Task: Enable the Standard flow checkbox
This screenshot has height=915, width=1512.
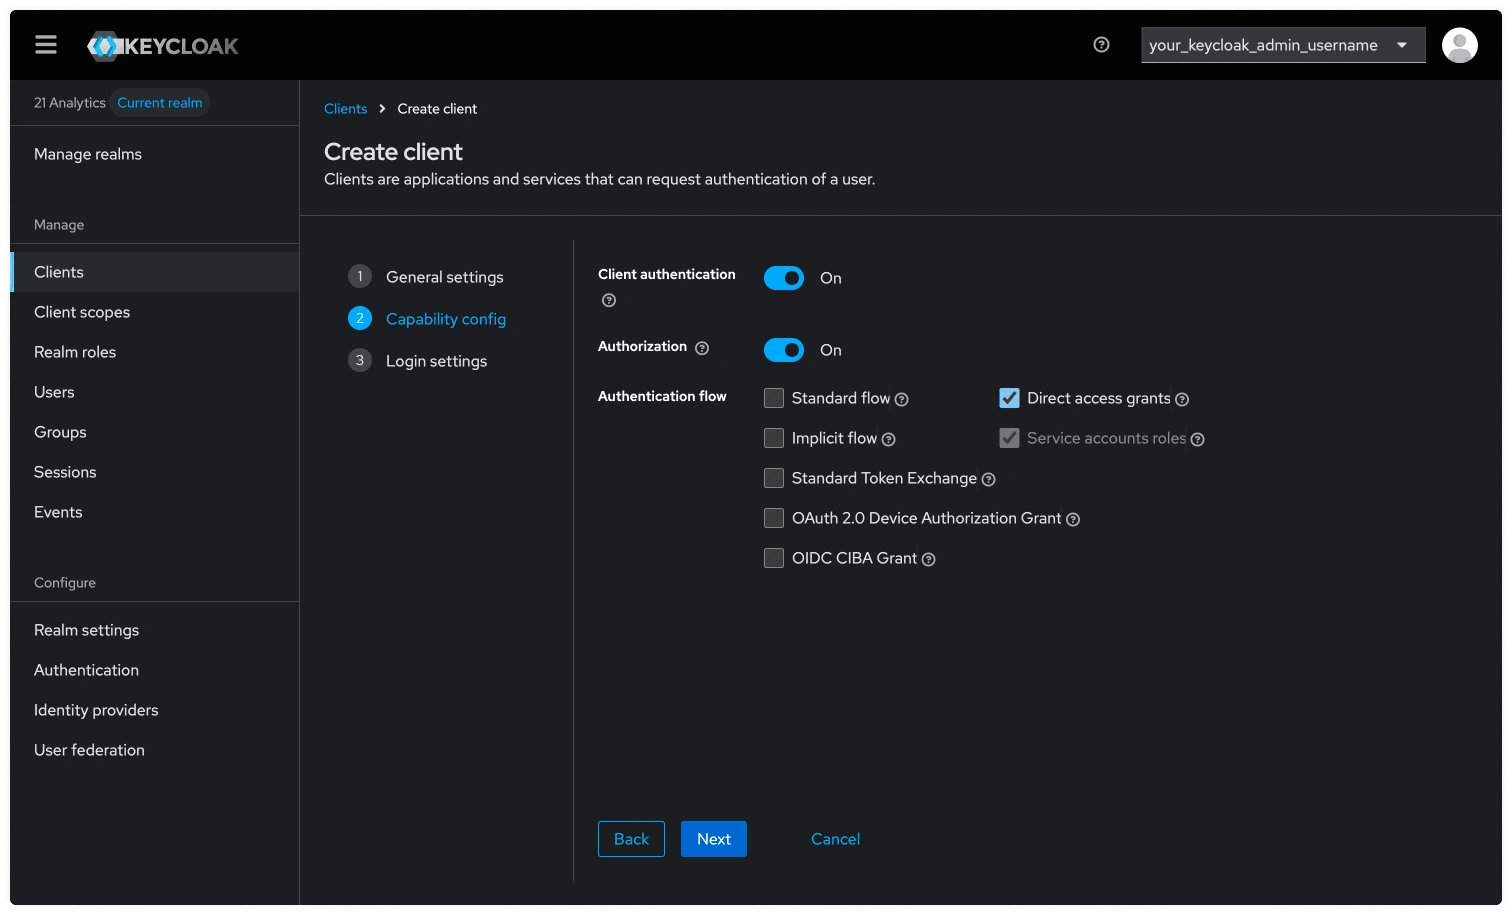Action: (773, 397)
